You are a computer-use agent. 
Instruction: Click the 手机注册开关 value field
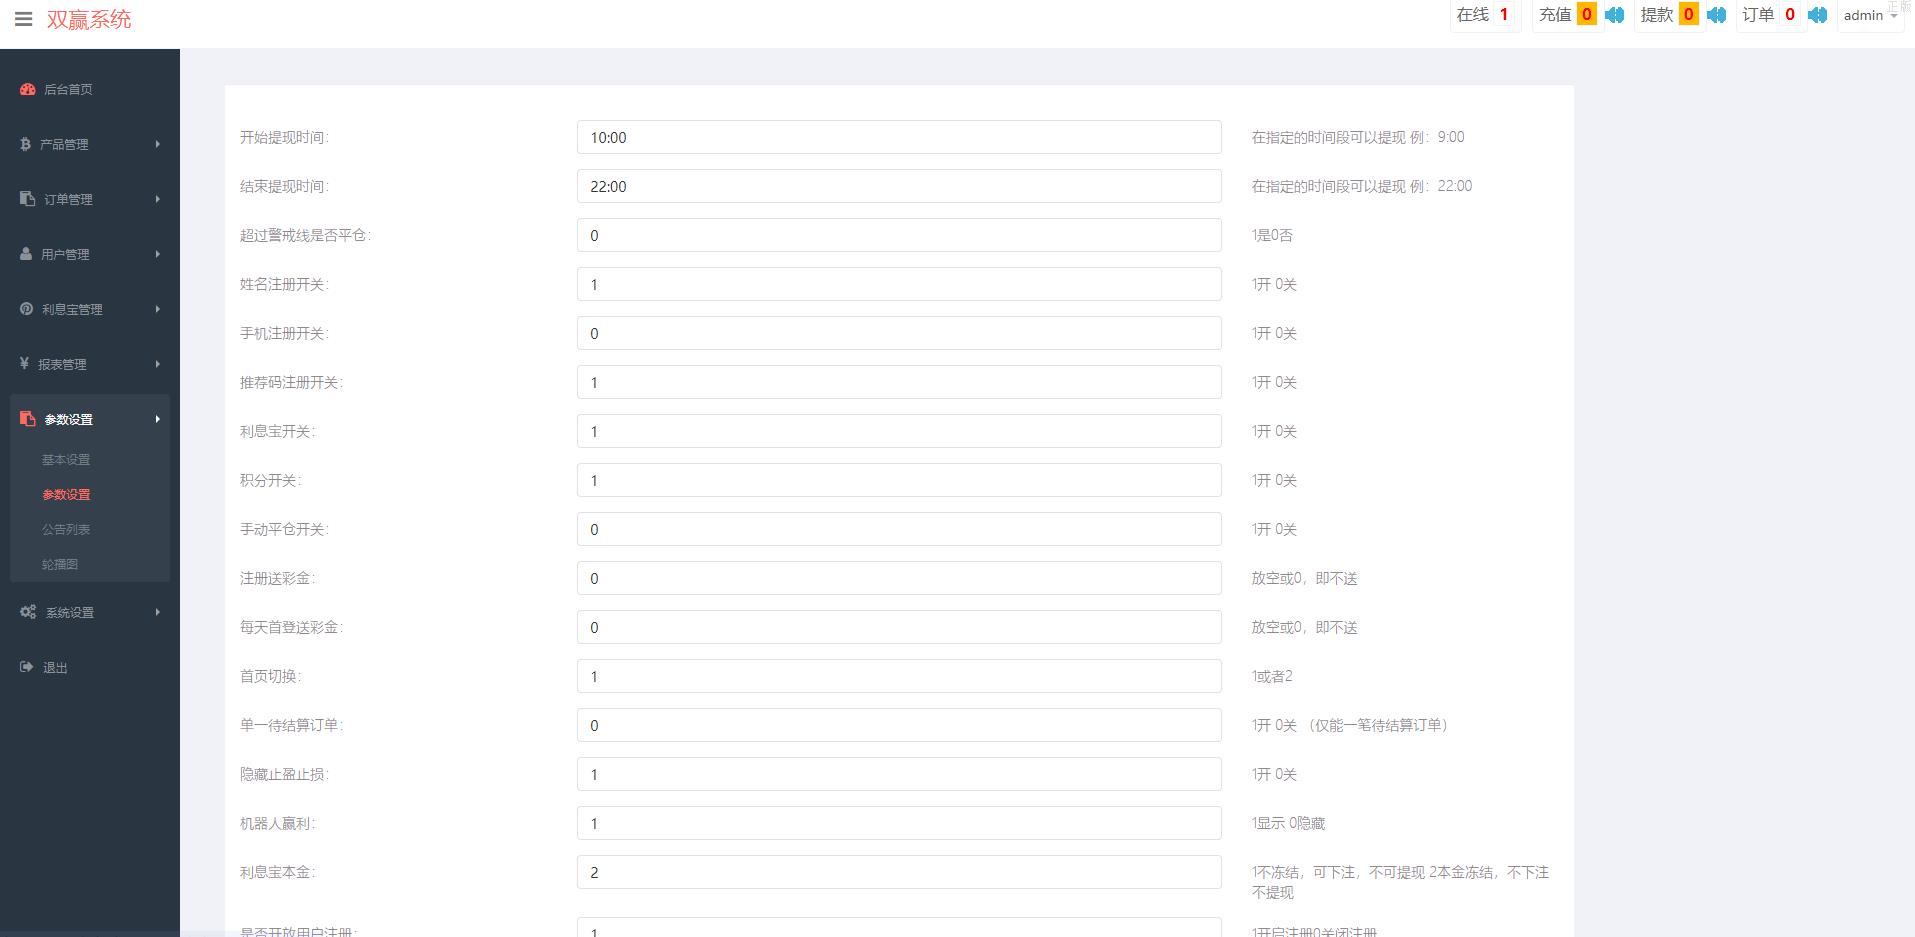pos(898,334)
